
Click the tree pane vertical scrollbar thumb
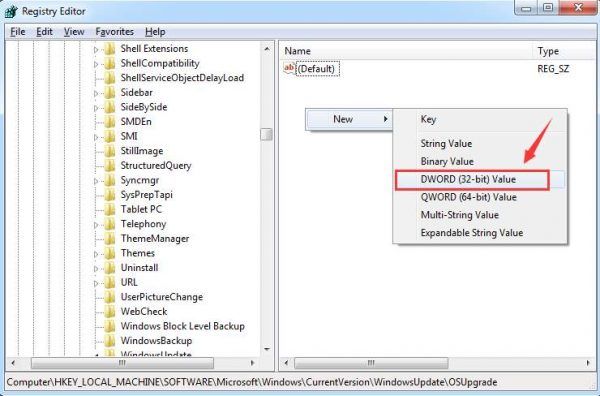click(266, 134)
